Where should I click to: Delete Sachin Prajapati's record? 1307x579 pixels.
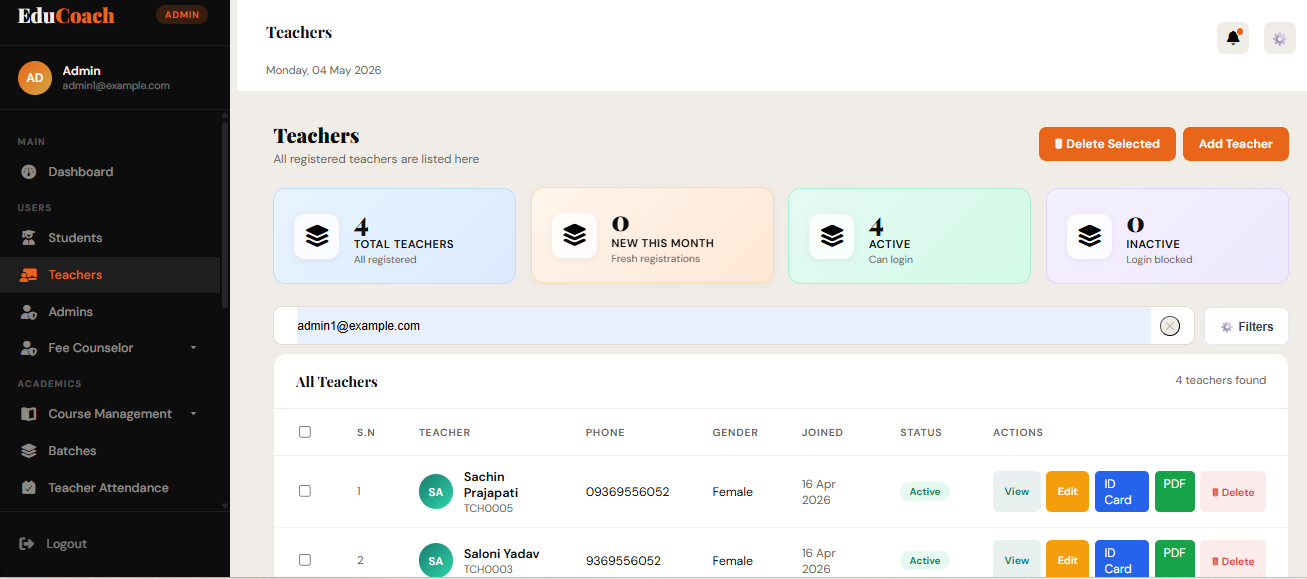coord(1233,491)
